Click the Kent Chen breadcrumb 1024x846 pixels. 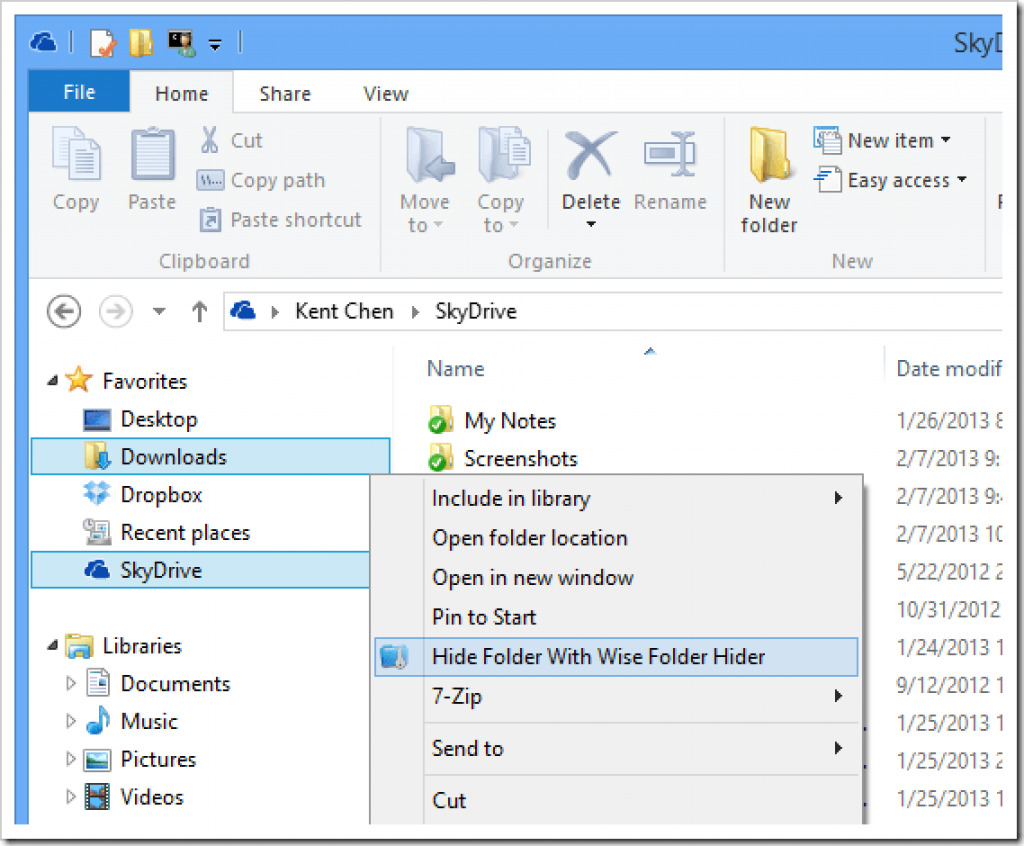point(344,311)
